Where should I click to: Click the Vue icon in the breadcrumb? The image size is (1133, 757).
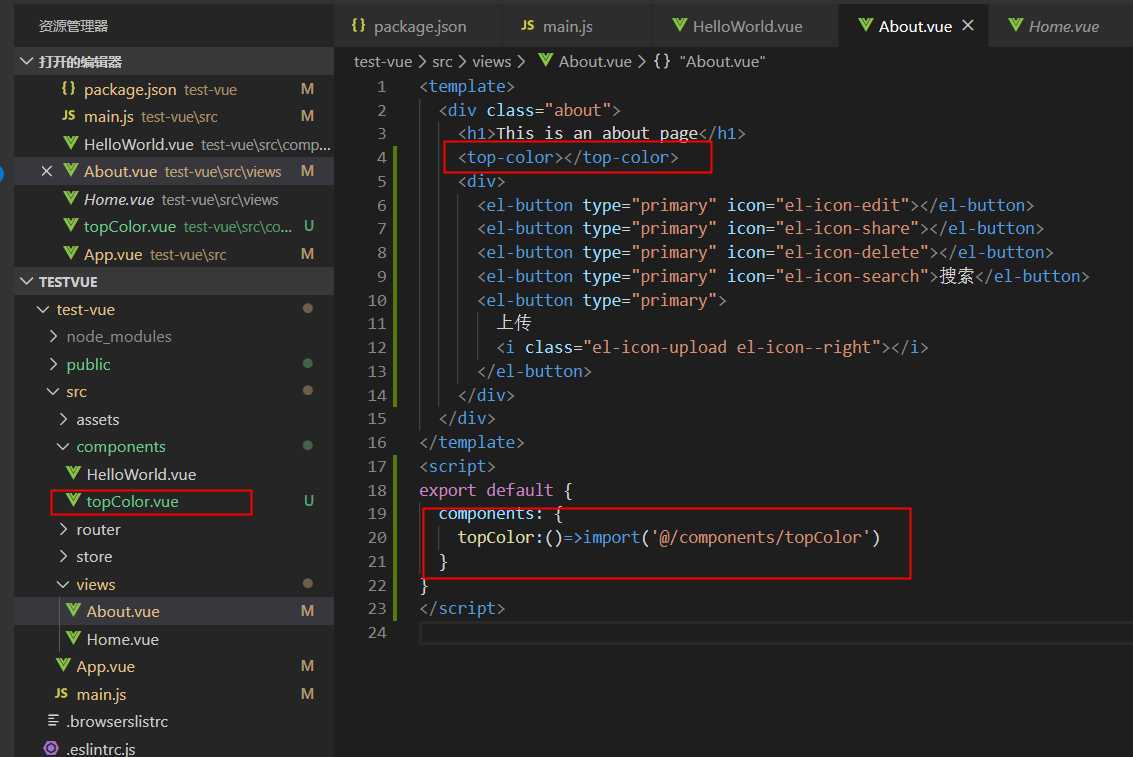click(x=546, y=60)
